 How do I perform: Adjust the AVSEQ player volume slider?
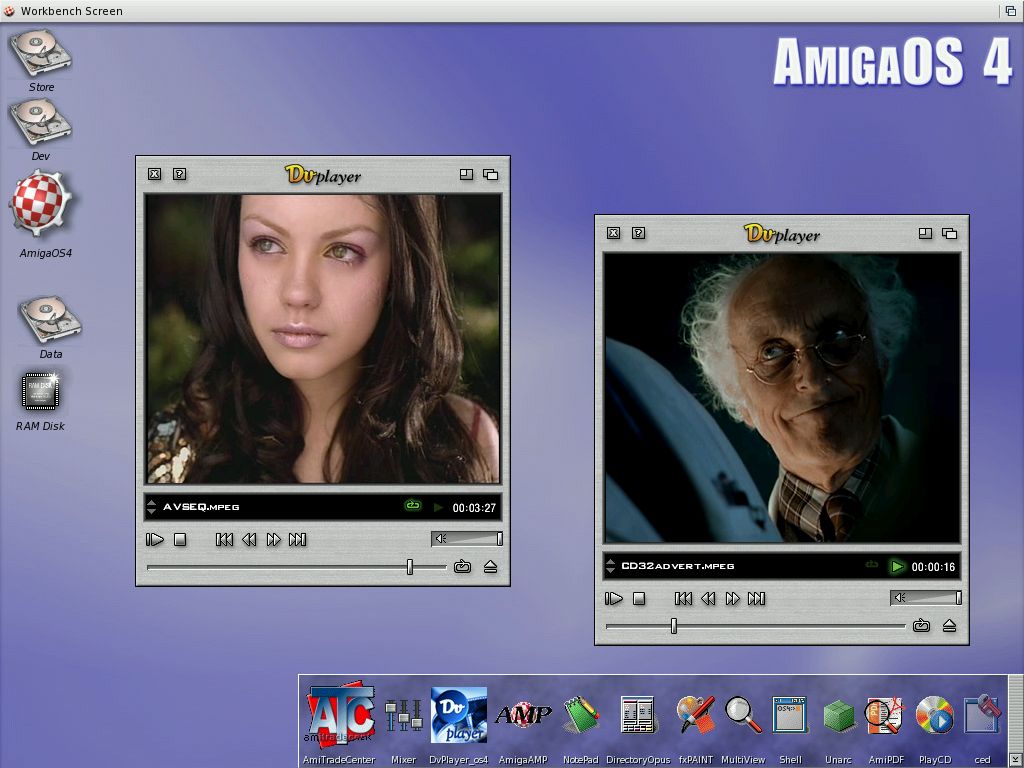467,539
